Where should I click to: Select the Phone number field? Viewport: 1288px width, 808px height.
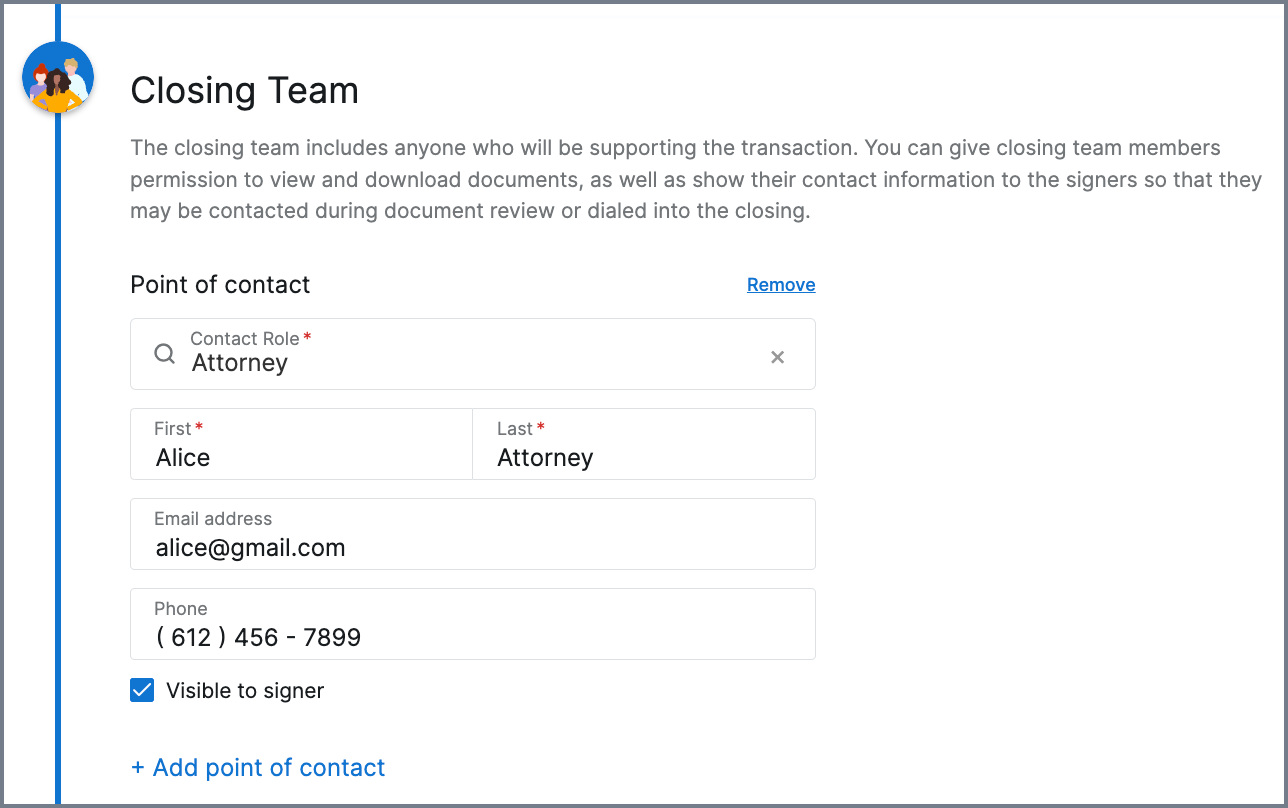click(473, 624)
